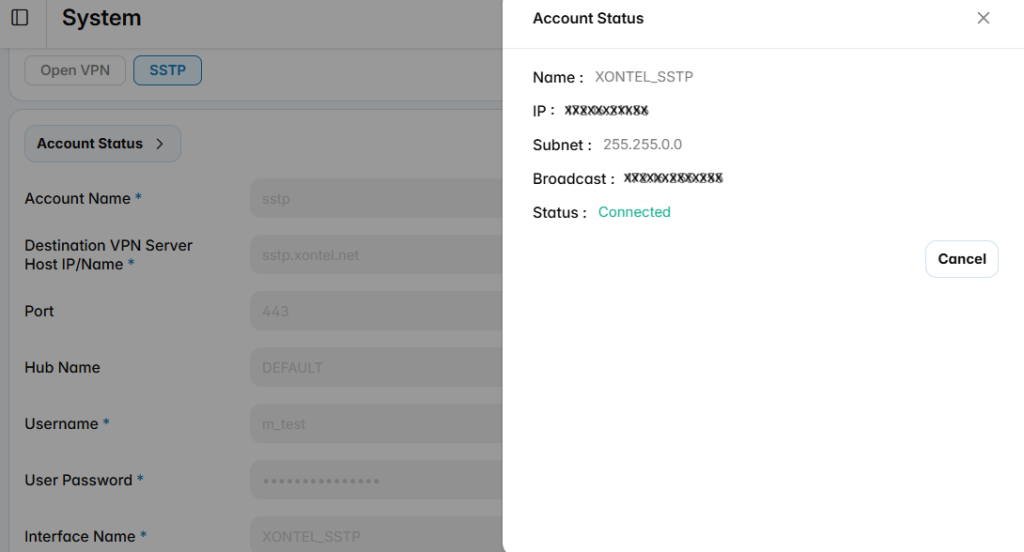Open the Account Status button
The image size is (1024, 552).
103,144
